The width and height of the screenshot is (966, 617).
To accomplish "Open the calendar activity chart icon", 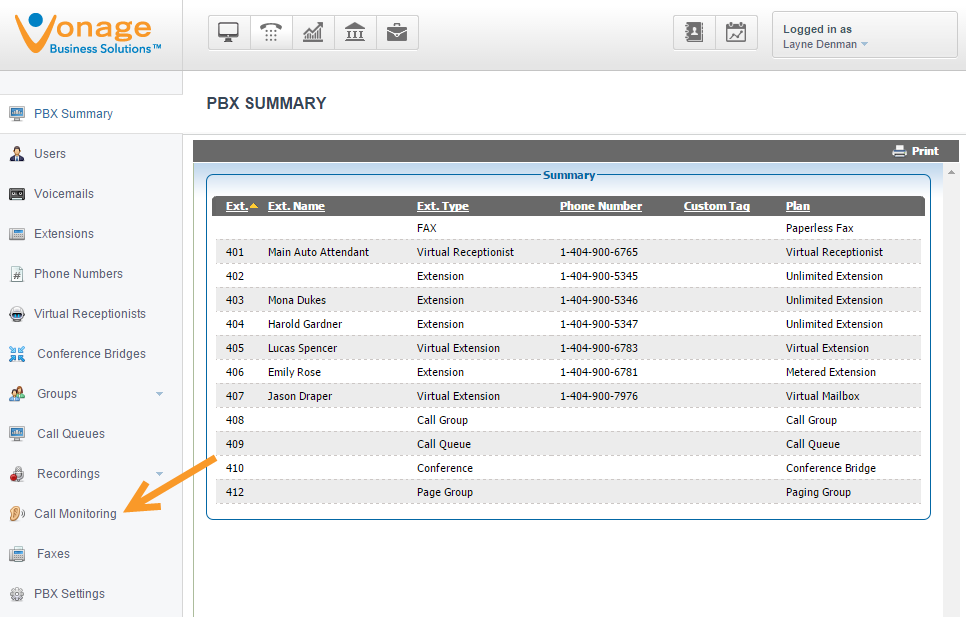I will coord(736,33).
